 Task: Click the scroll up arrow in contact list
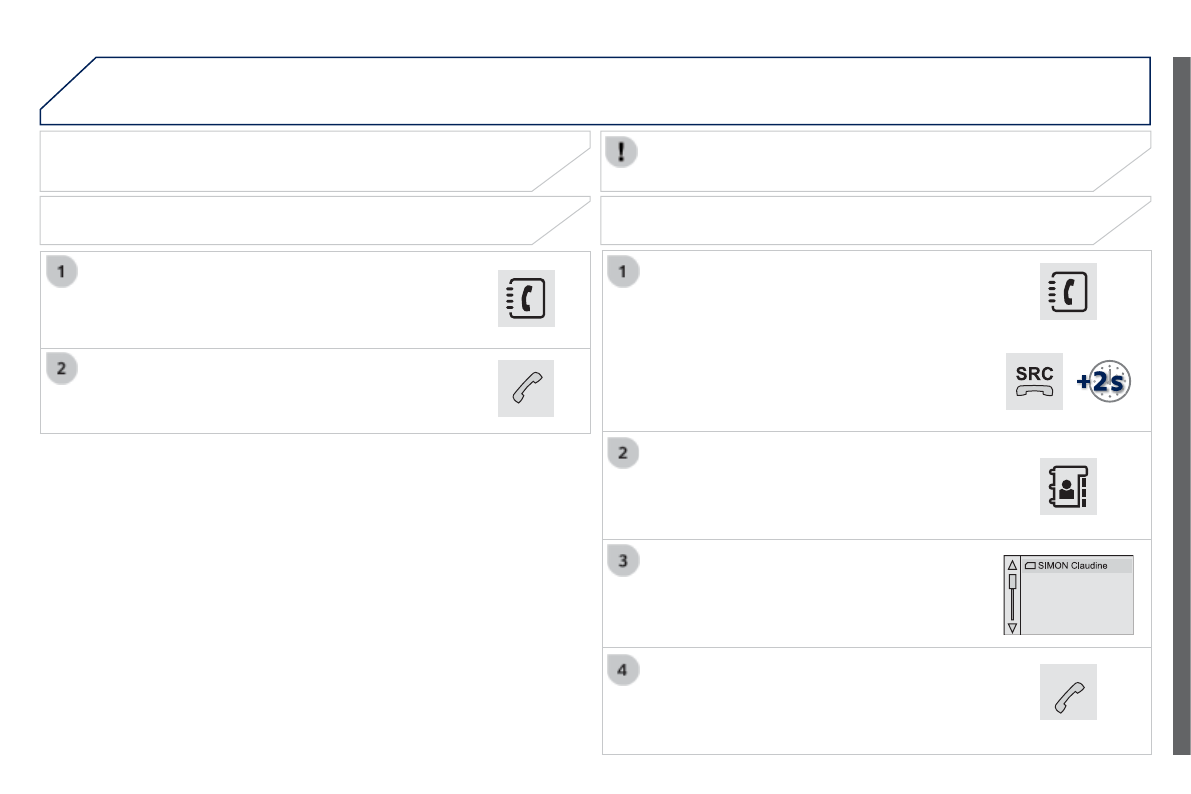(1012, 564)
